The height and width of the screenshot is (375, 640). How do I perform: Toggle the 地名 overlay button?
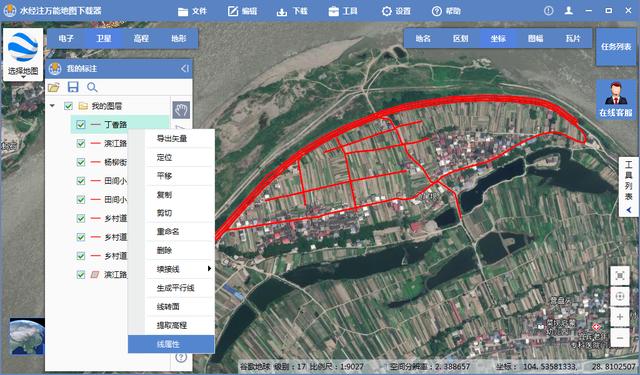click(x=423, y=38)
